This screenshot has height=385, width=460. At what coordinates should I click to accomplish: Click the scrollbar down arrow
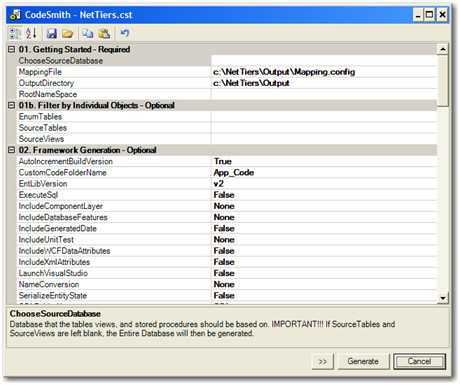(x=443, y=298)
